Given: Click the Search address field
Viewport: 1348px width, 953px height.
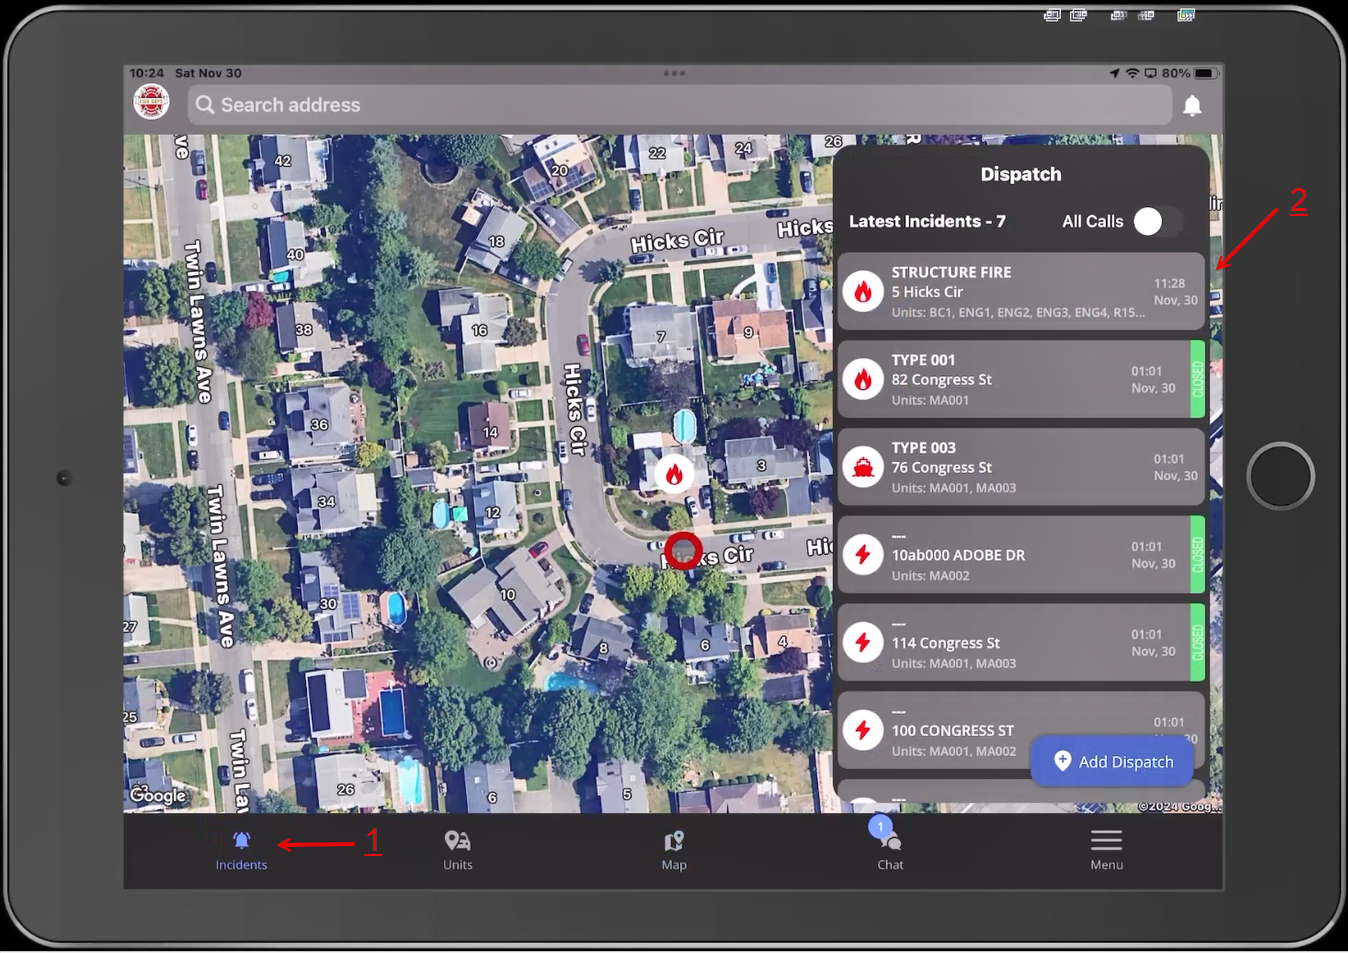Looking at the screenshot, I should 679,105.
